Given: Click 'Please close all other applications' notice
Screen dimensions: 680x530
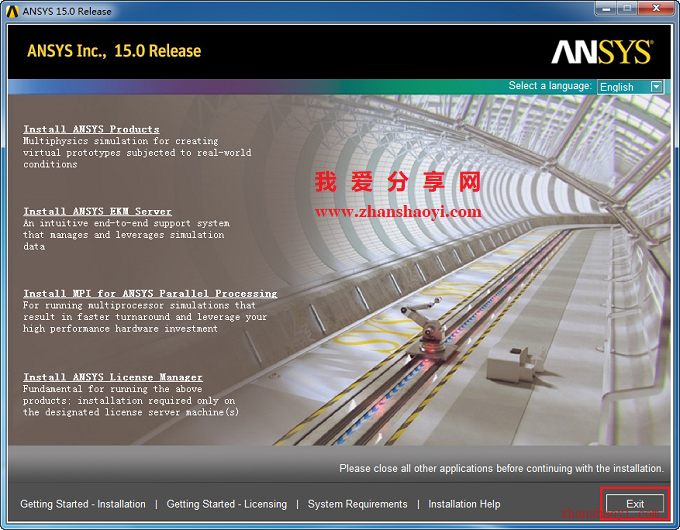Looking at the screenshot, I should coord(501,468).
